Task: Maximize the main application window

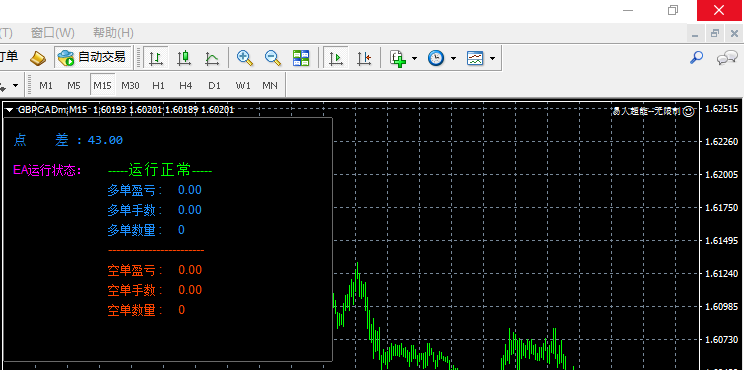Action: (673, 10)
